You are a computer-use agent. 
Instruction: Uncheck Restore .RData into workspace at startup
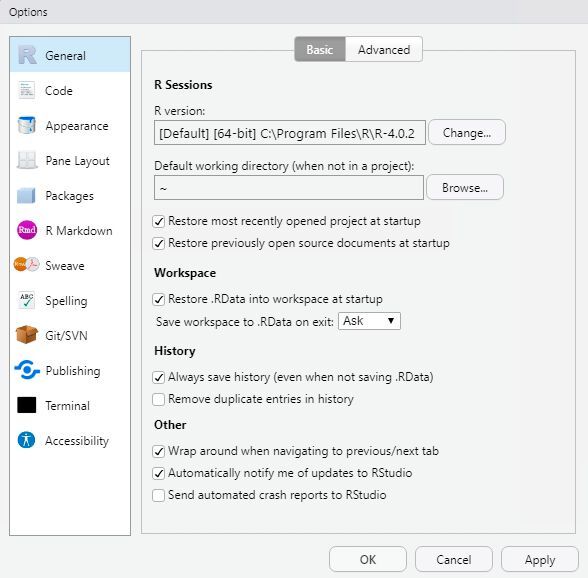[159, 299]
